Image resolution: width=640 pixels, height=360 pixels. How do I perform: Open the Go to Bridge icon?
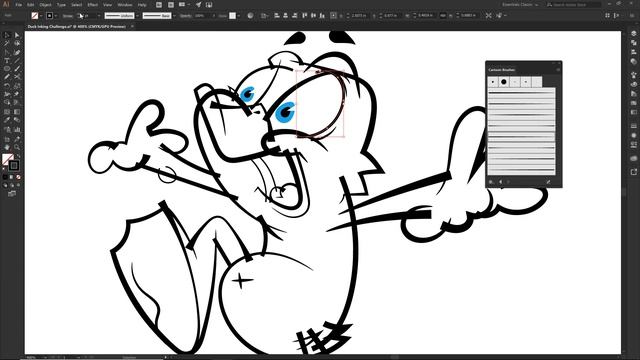[159, 5]
